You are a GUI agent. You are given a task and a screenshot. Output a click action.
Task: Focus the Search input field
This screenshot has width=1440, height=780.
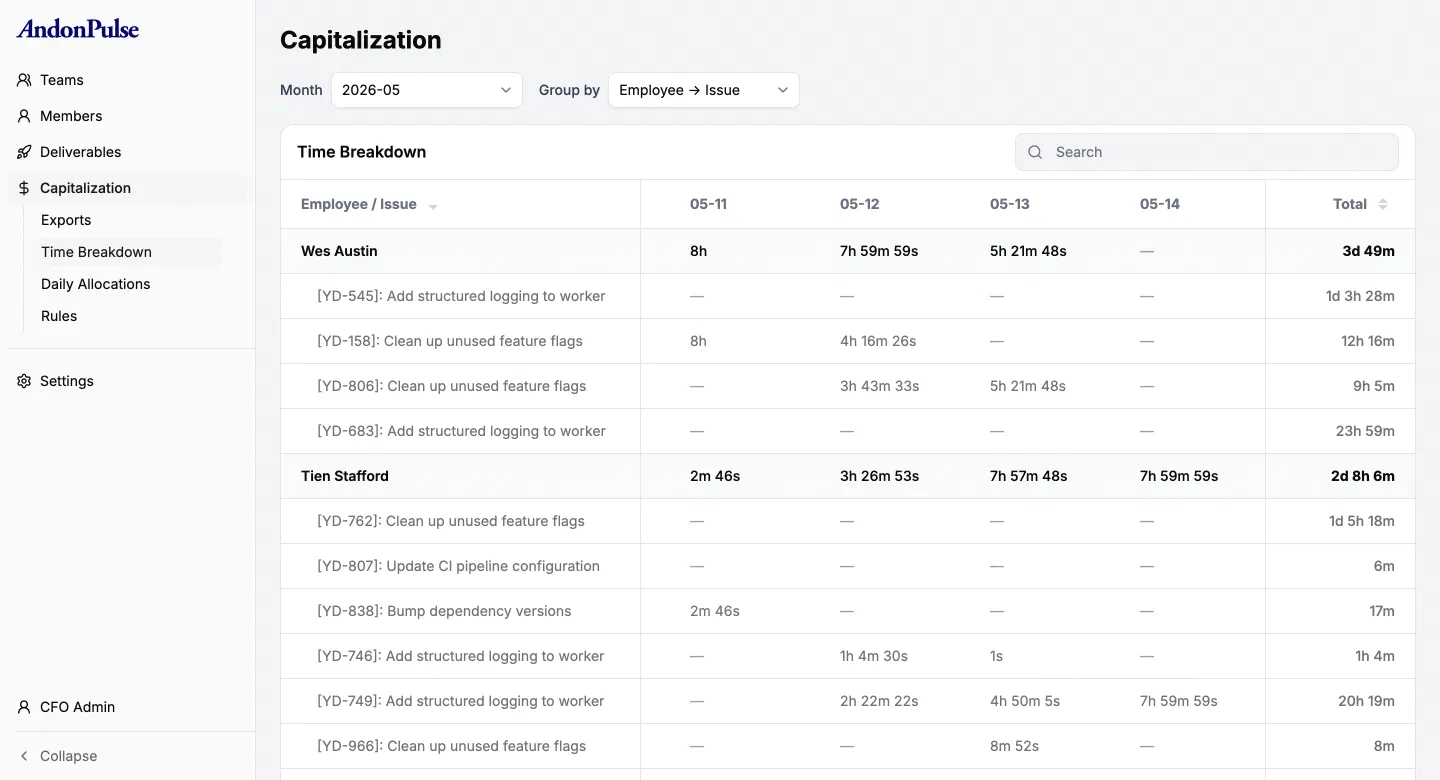1207,152
